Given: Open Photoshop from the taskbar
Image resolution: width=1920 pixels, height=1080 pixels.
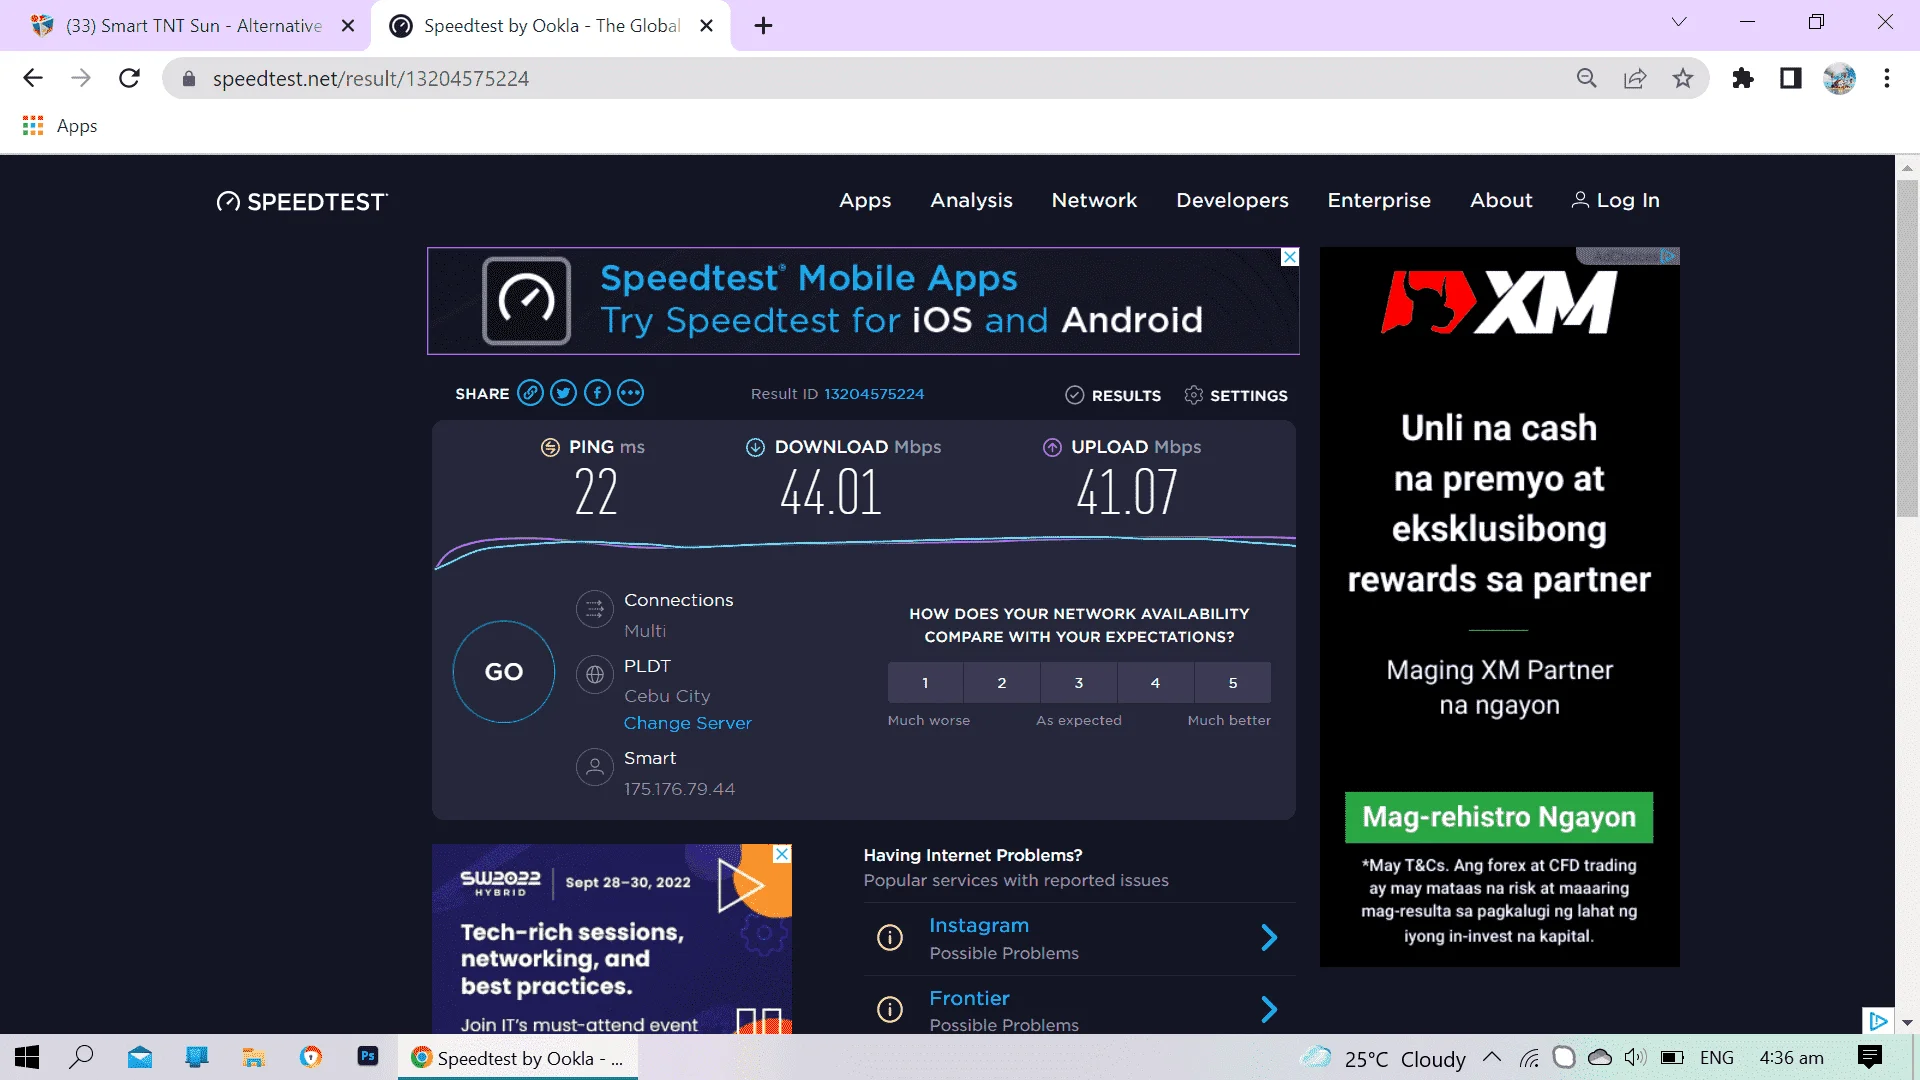Looking at the screenshot, I should pos(368,1057).
